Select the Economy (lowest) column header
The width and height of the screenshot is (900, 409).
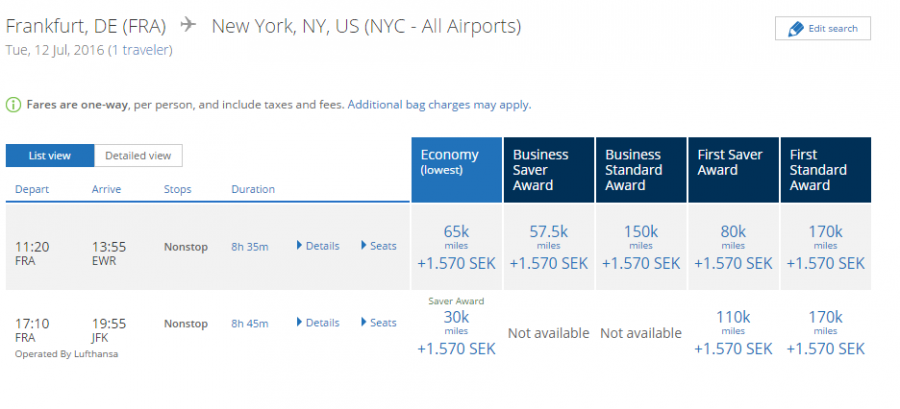pos(456,169)
